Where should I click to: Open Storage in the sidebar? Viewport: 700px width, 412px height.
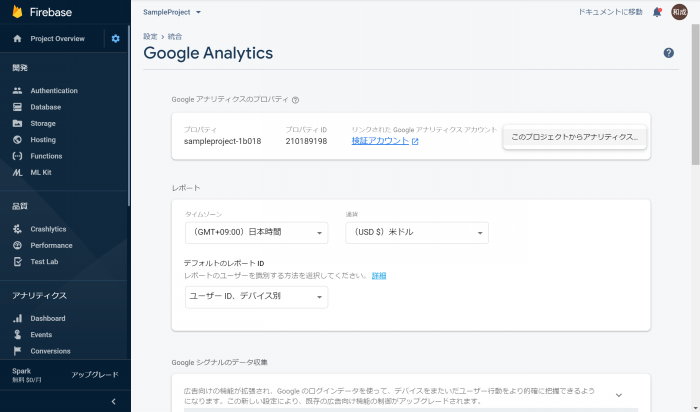click(x=43, y=123)
